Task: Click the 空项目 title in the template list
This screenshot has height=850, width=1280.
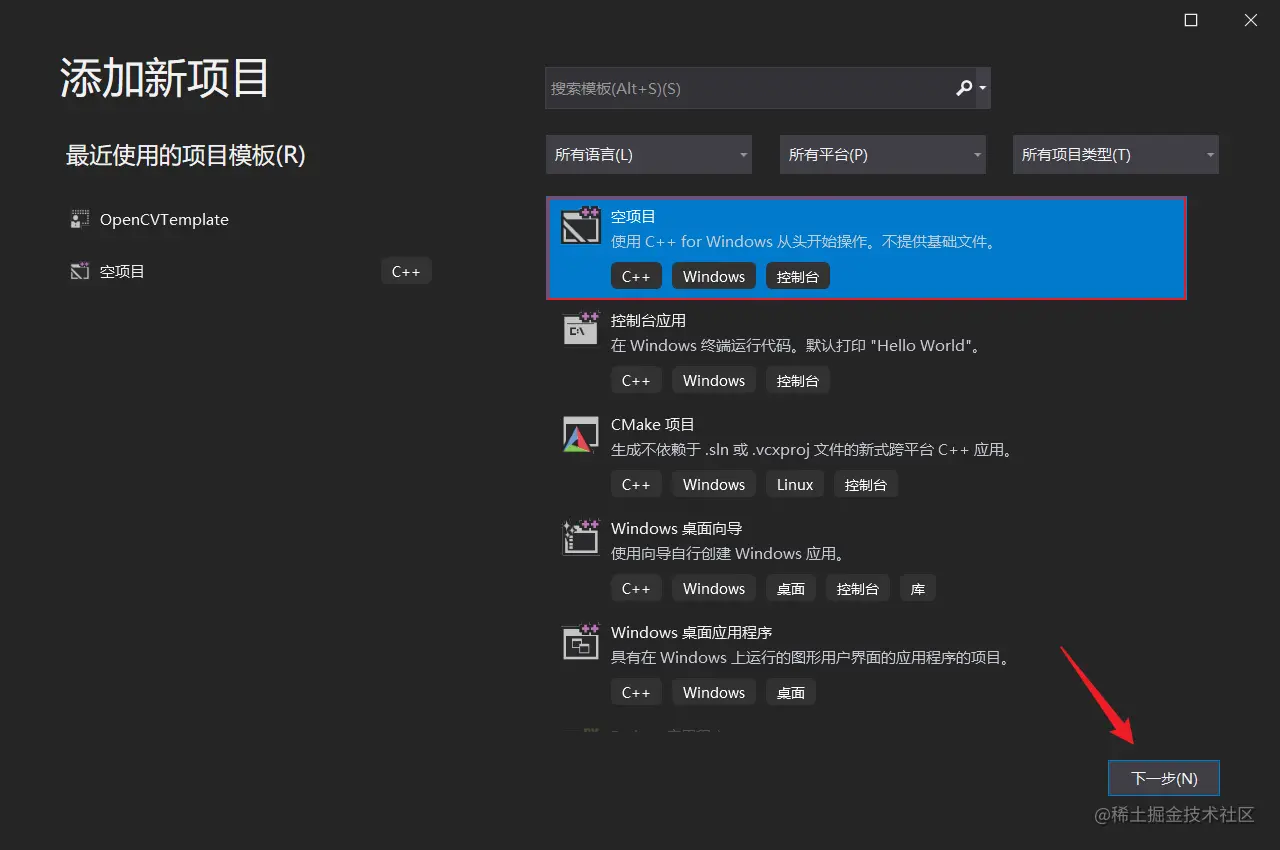Action: click(x=633, y=216)
